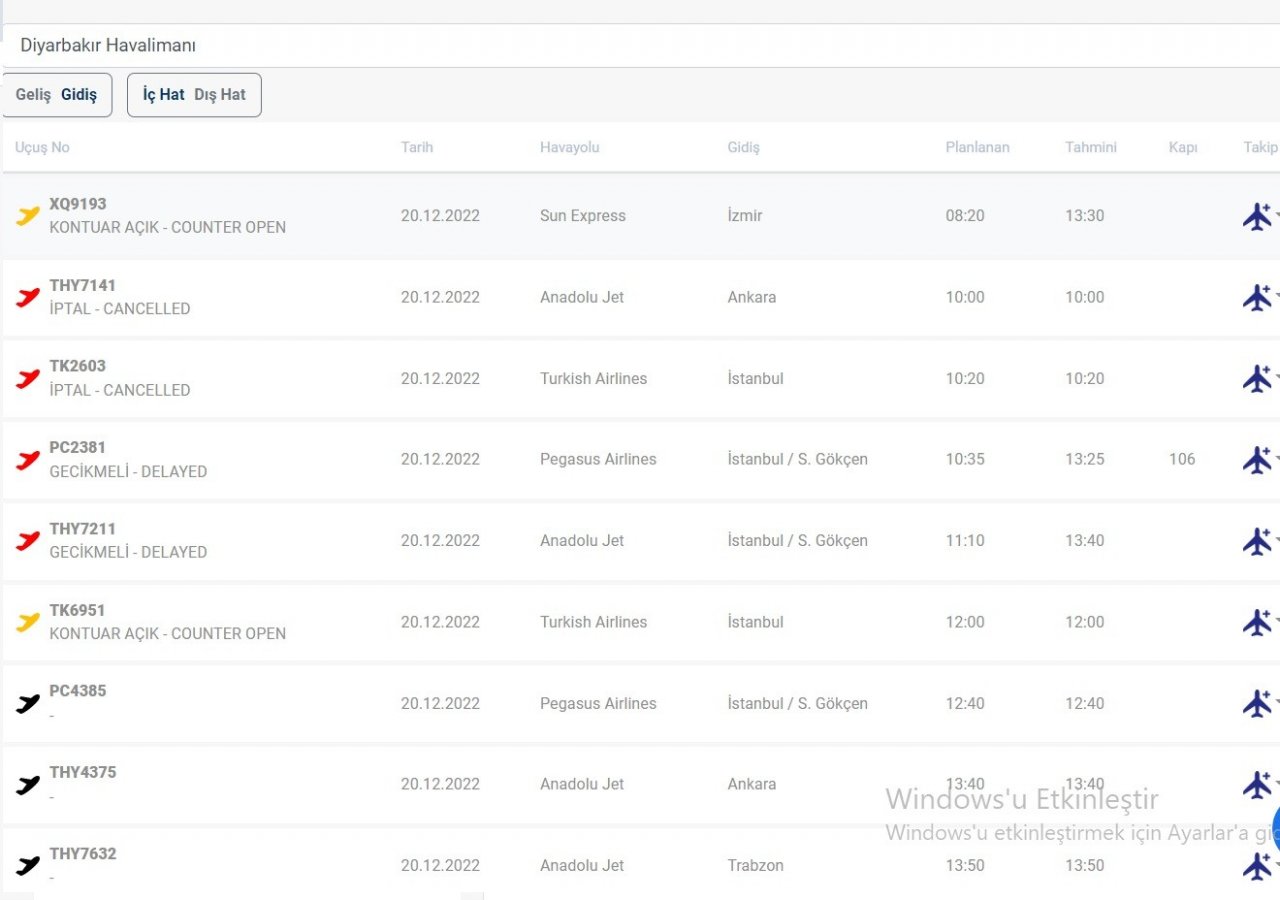Click red cancelled plane icon beside THY7141
This screenshot has width=1280, height=900.
pyautogui.click(x=28, y=297)
